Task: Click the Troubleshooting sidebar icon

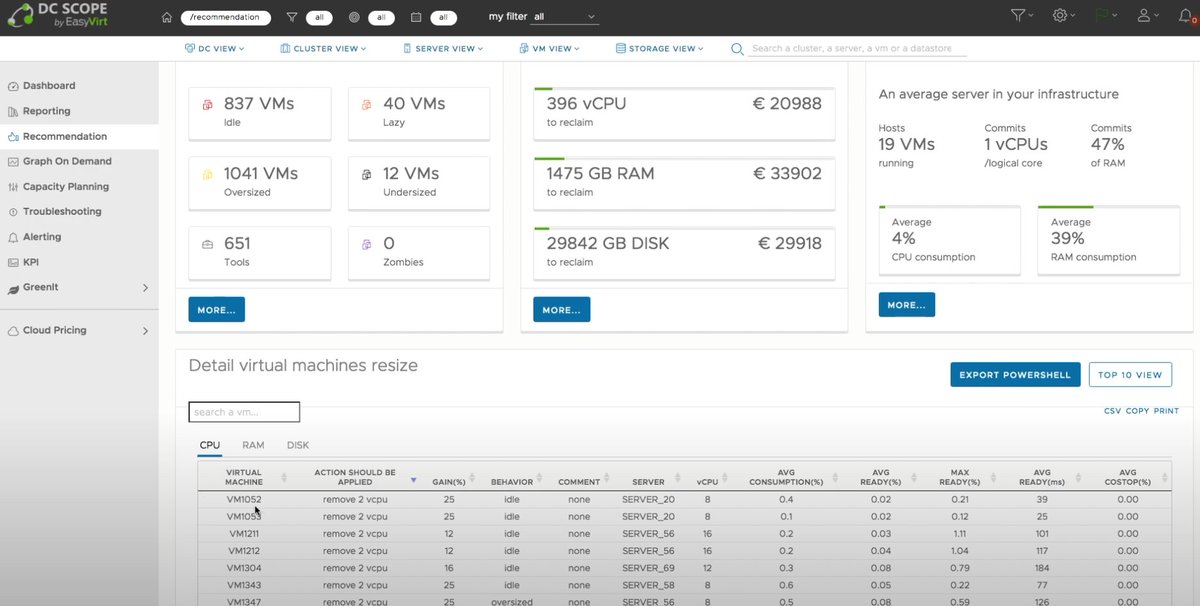Action: point(13,212)
